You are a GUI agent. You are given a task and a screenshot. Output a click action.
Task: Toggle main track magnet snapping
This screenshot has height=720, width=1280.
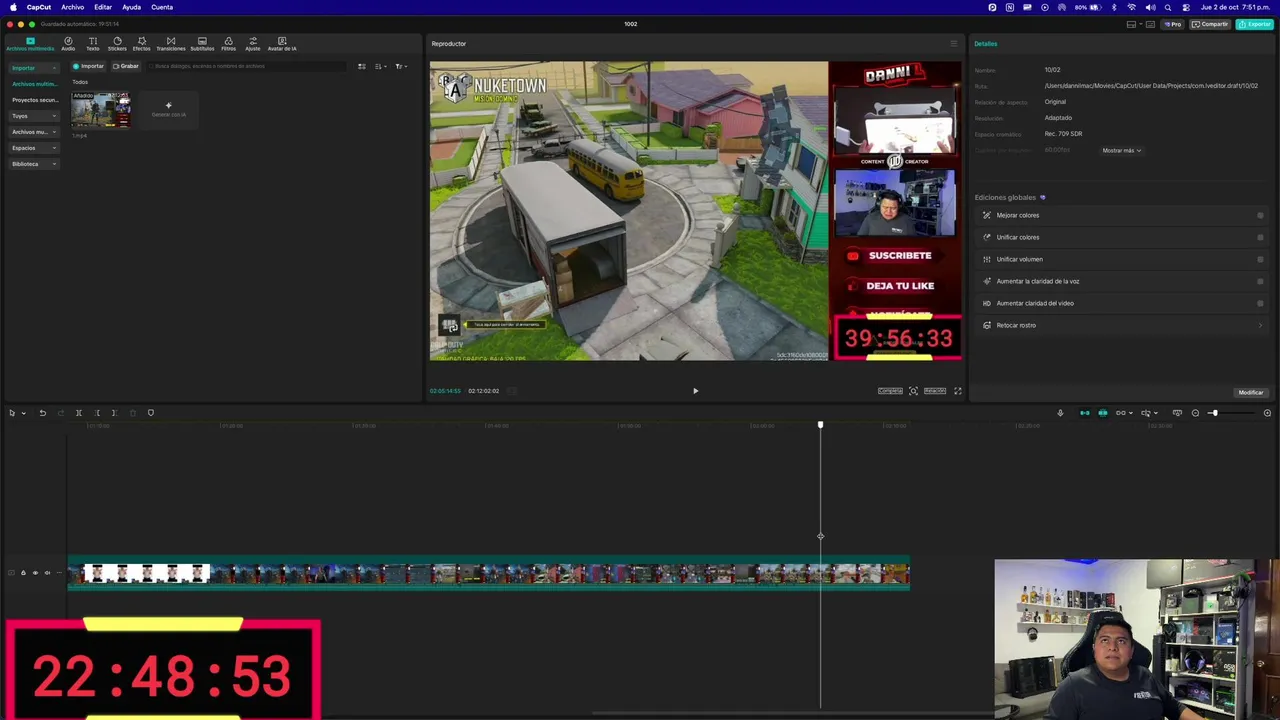tap(1084, 413)
